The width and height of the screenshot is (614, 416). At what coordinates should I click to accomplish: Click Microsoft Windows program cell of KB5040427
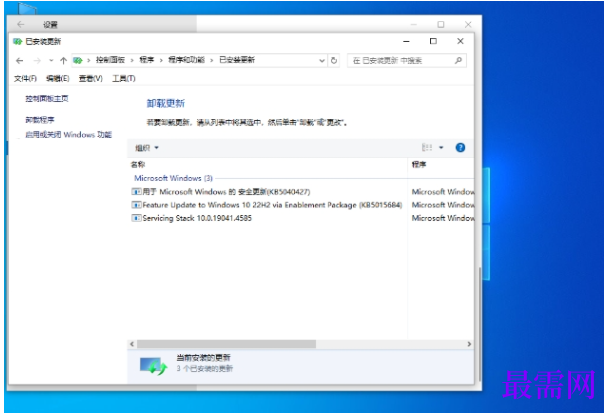click(x=442, y=192)
